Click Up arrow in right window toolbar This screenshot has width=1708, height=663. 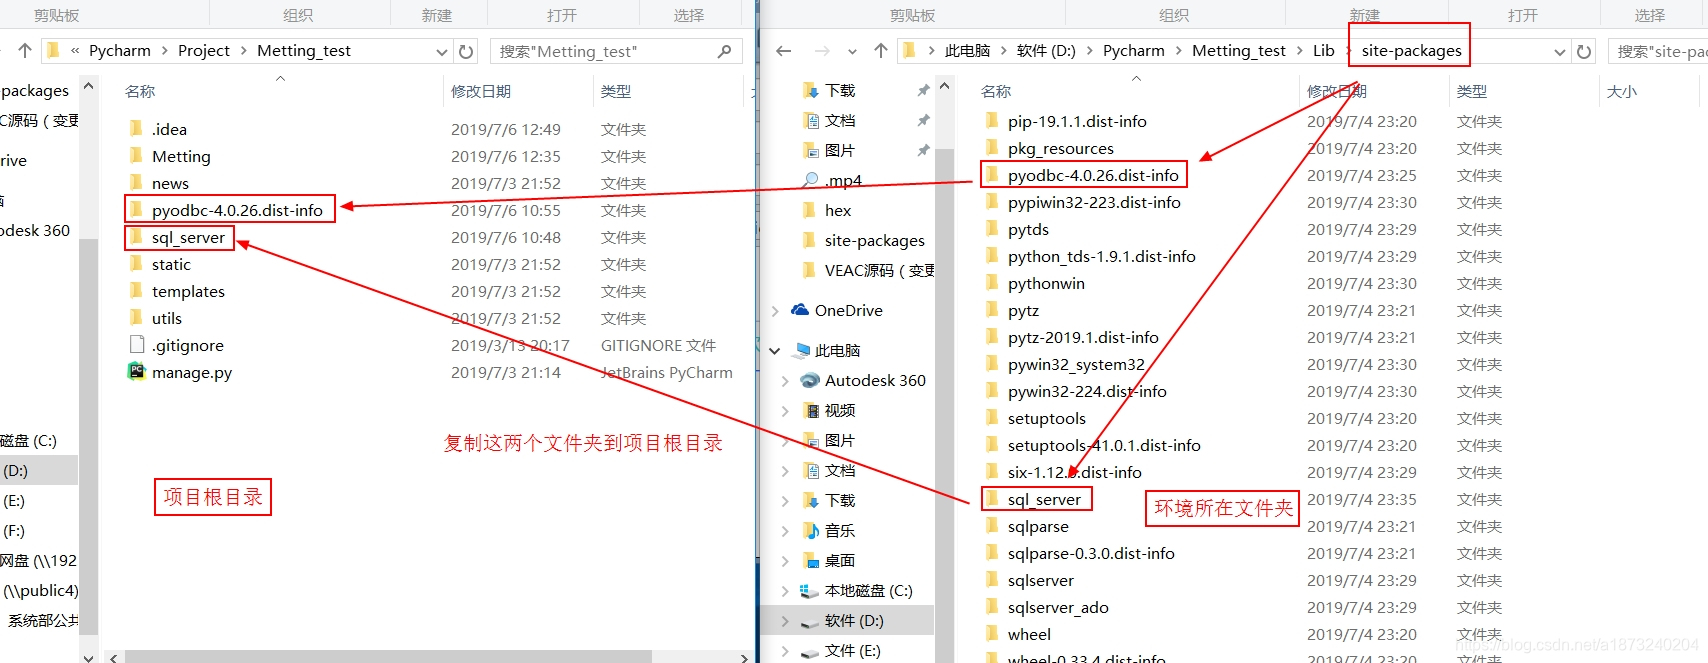880,51
